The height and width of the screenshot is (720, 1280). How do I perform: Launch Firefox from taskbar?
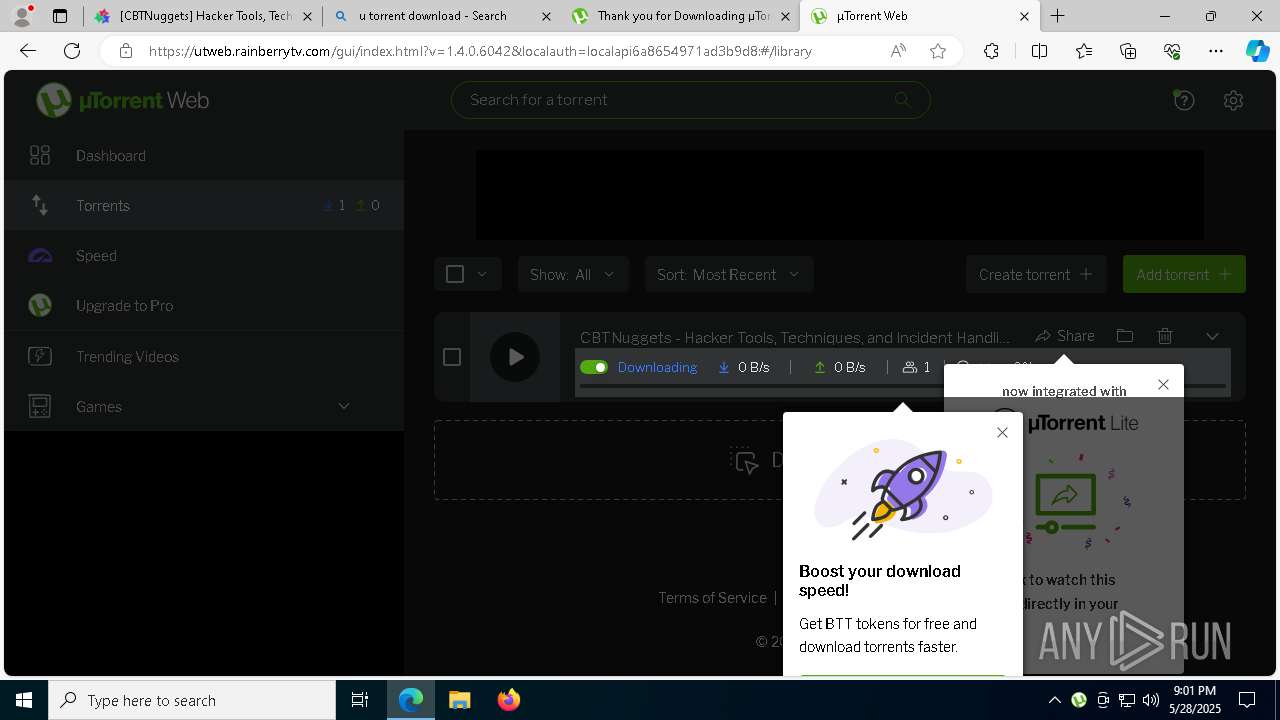tap(508, 700)
